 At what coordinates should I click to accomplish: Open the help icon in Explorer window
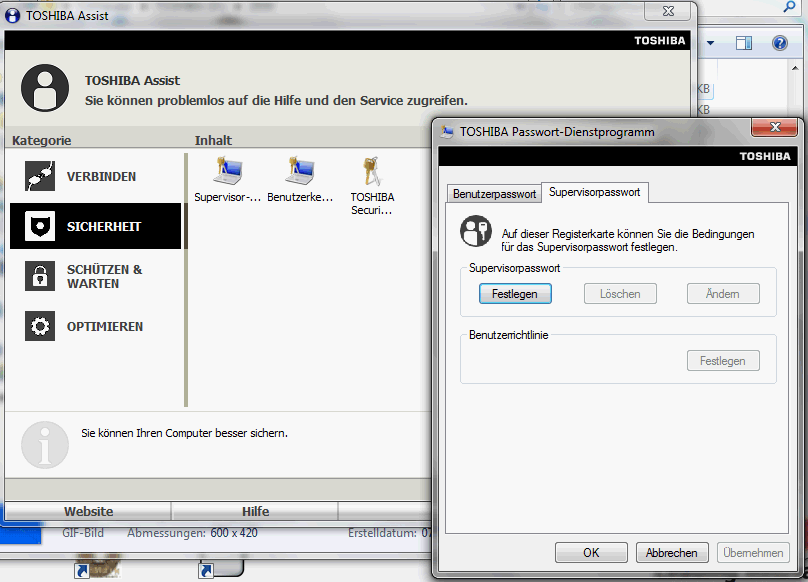(780, 43)
